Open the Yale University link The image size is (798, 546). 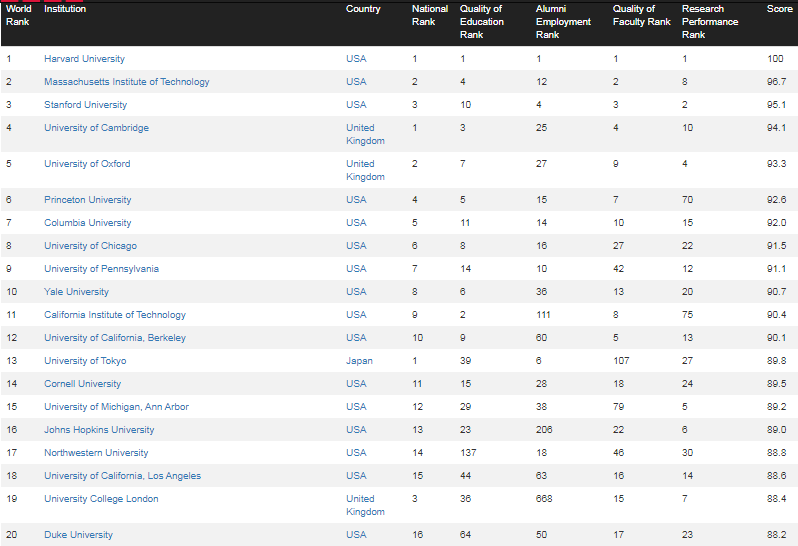tap(76, 292)
